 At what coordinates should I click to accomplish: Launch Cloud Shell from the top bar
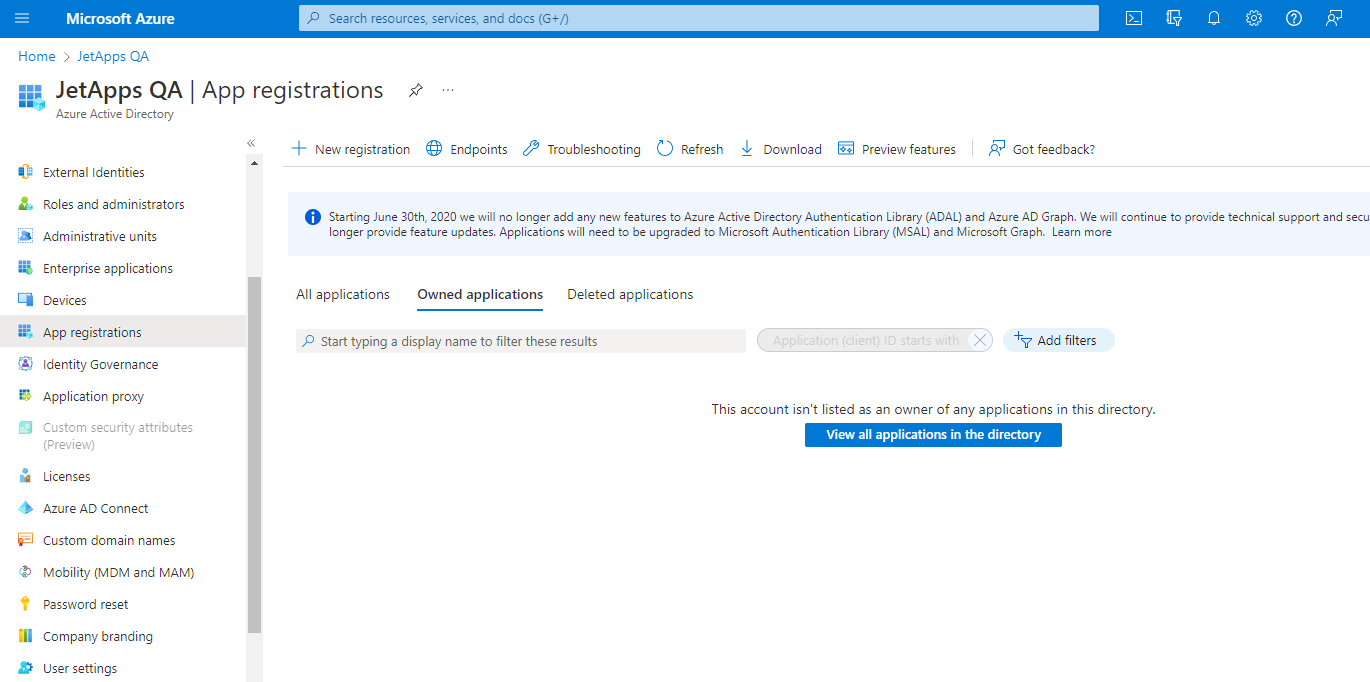point(1134,18)
